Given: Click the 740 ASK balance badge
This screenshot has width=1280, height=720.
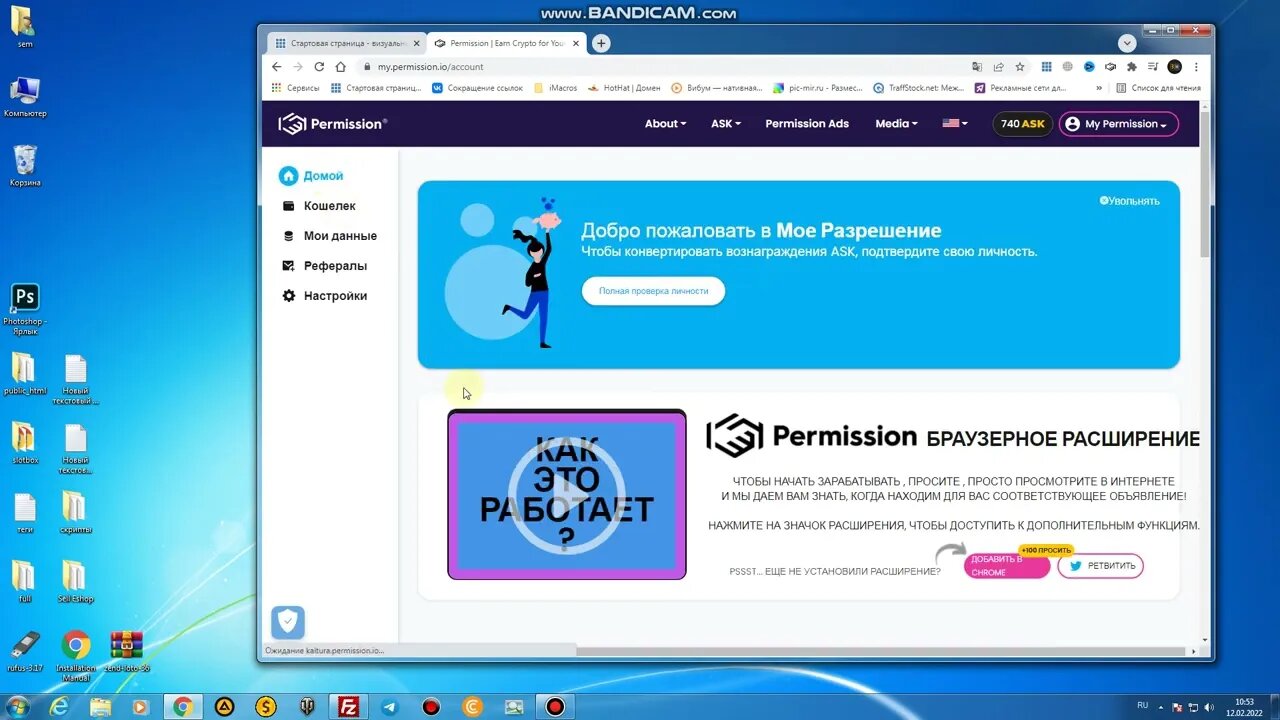Looking at the screenshot, I should pyautogui.click(x=1022, y=124).
